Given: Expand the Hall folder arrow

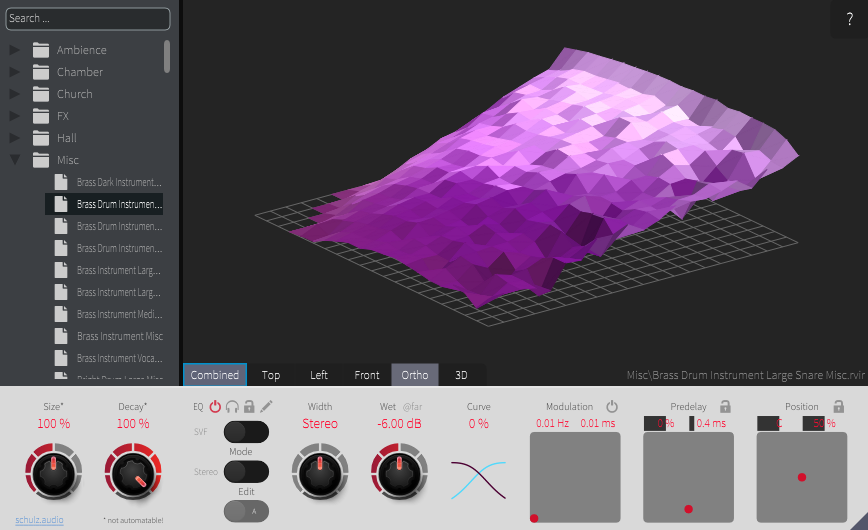Looking at the screenshot, I should pyautogui.click(x=15, y=138).
